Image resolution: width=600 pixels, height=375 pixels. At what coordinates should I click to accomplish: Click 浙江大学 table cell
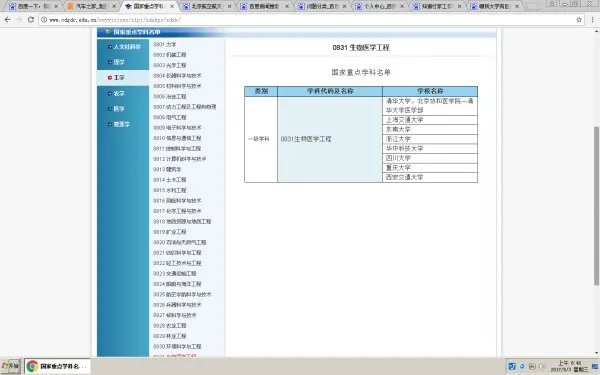(430, 139)
